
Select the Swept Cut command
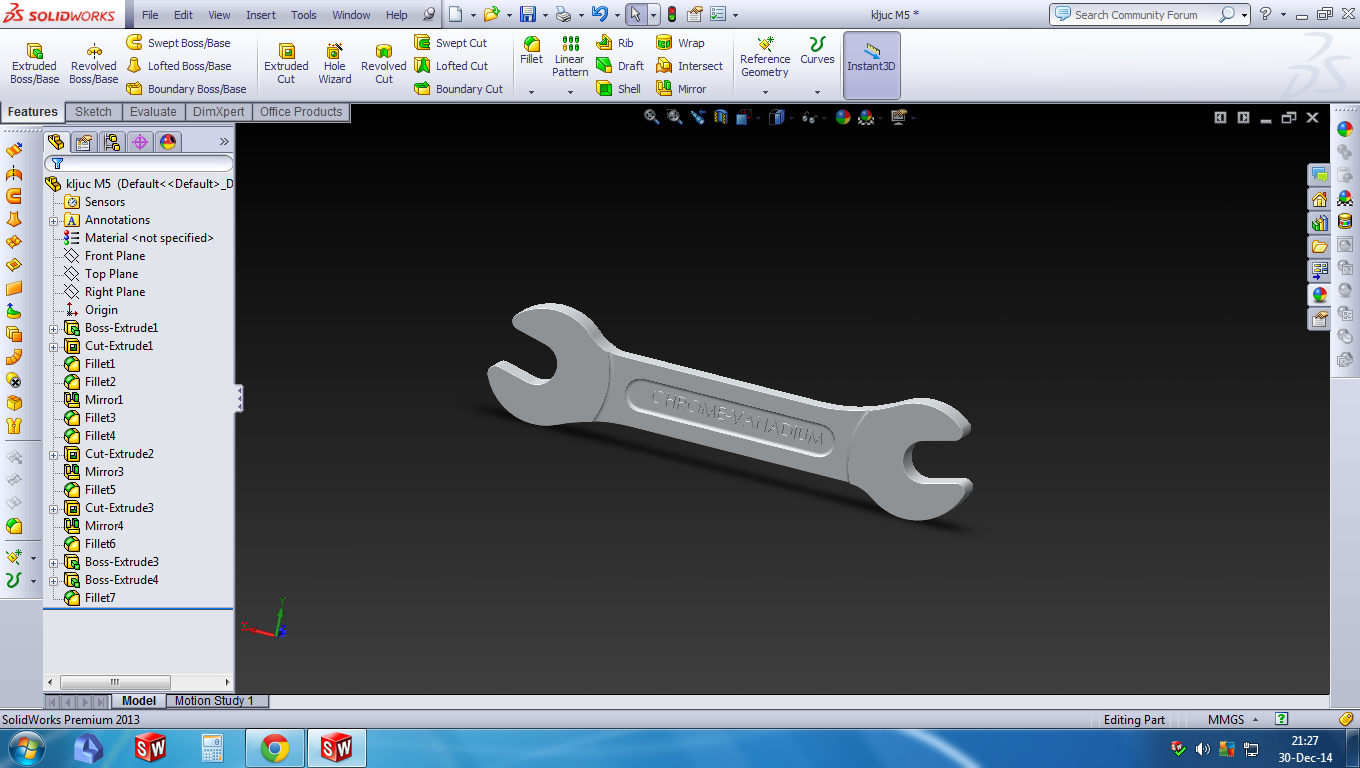(451, 43)
